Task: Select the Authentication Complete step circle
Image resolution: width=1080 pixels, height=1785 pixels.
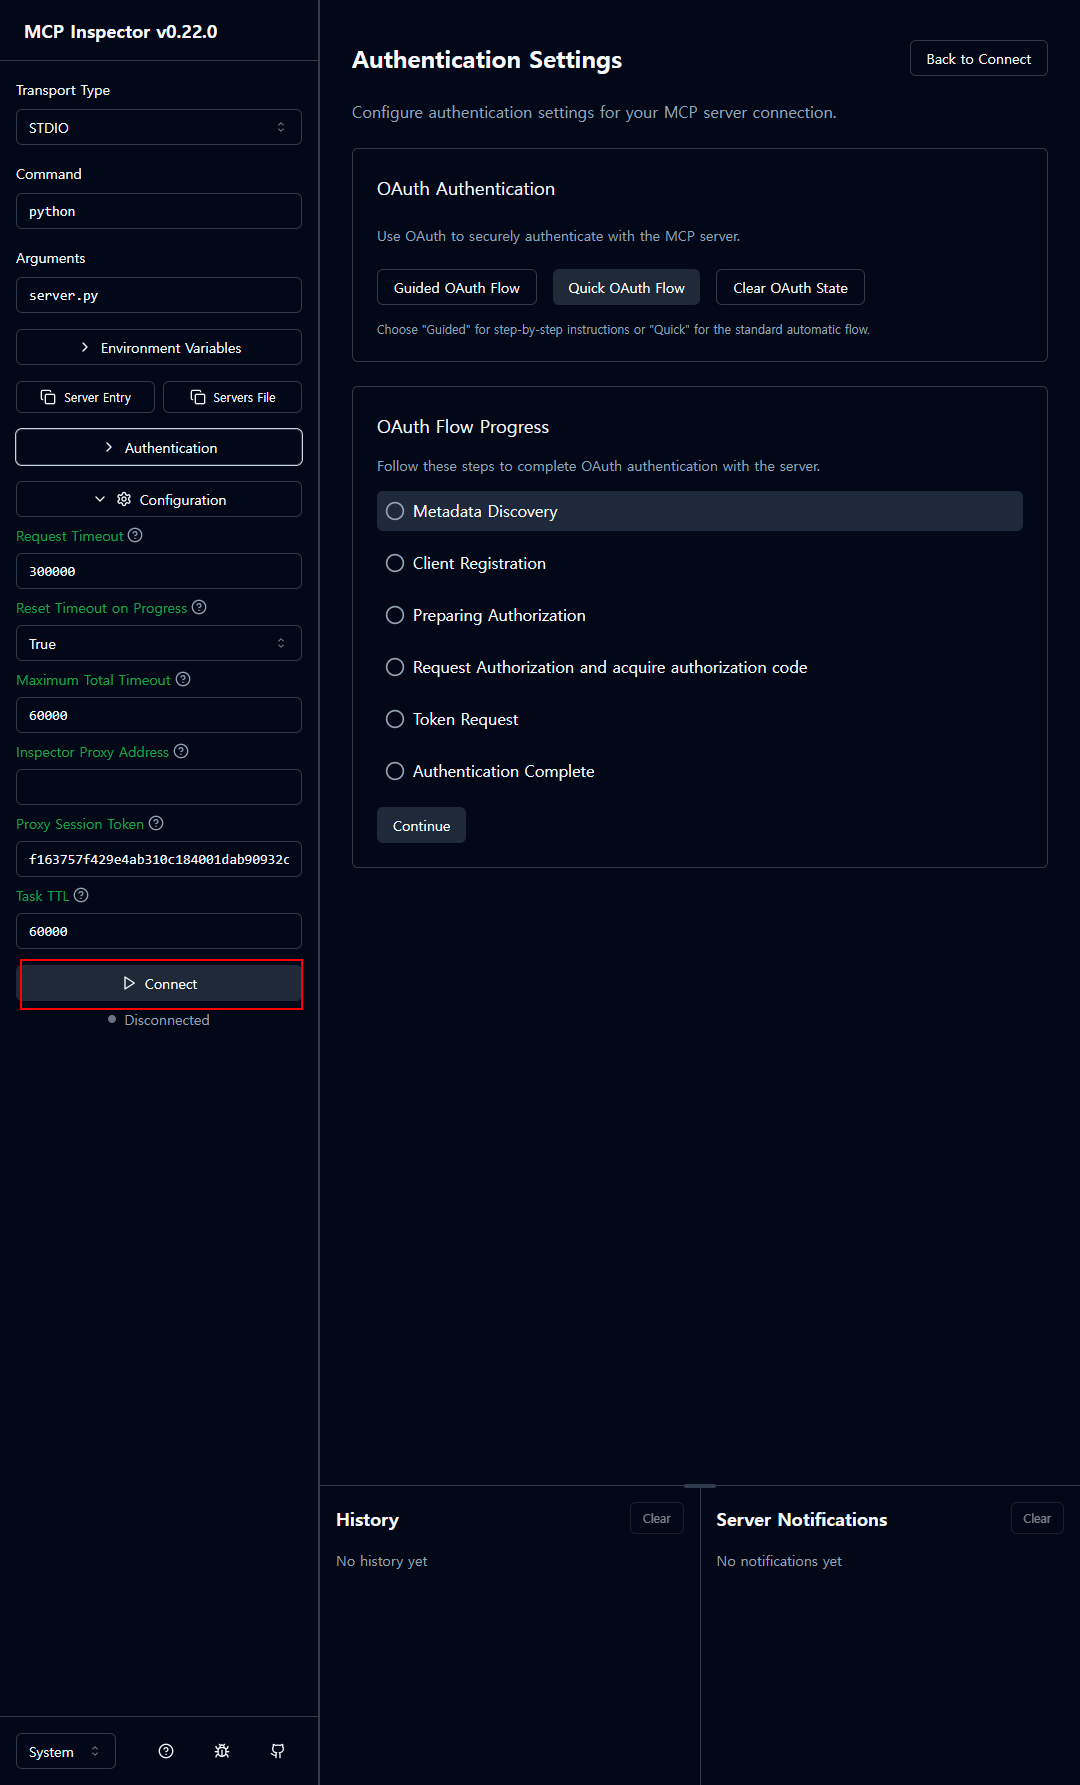Action: pyautogui.click(x=395, y=771)
